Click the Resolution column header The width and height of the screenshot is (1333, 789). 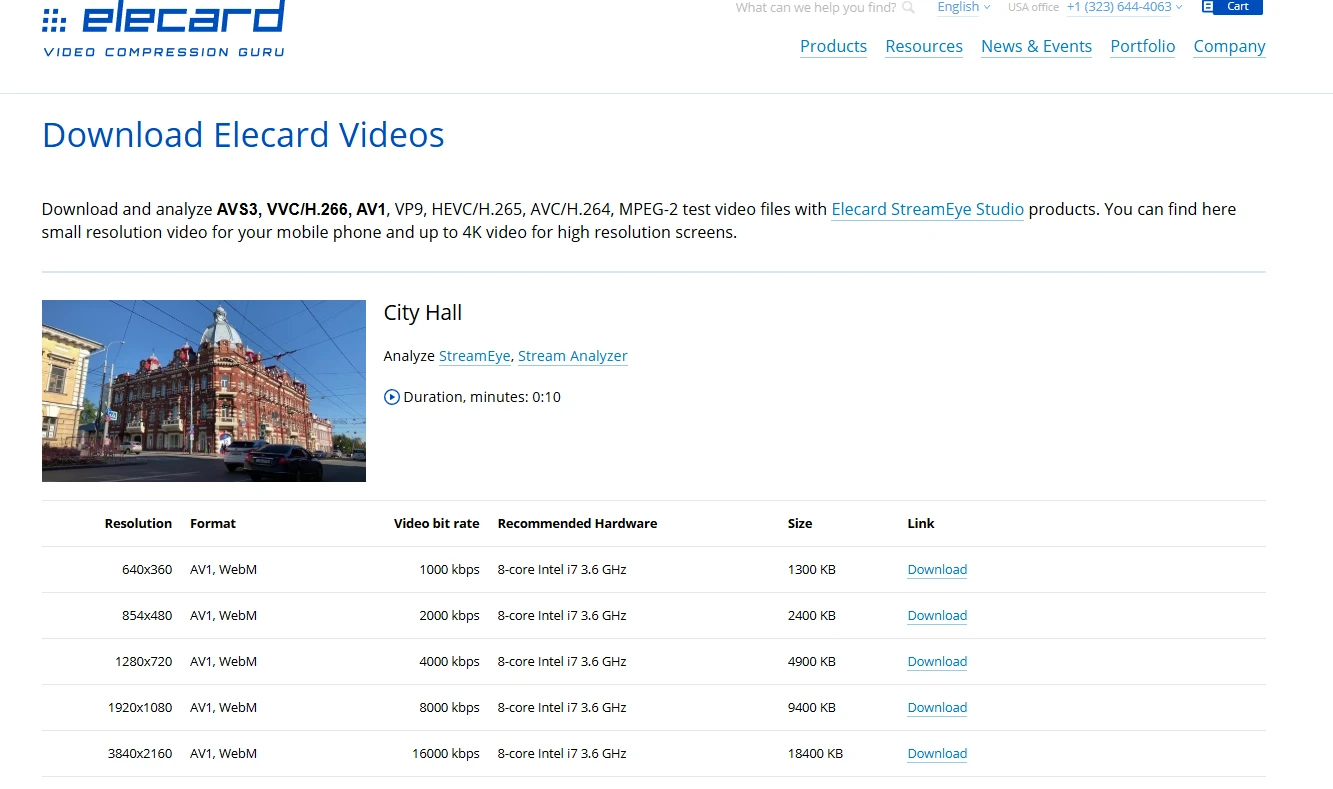(138, 523)
